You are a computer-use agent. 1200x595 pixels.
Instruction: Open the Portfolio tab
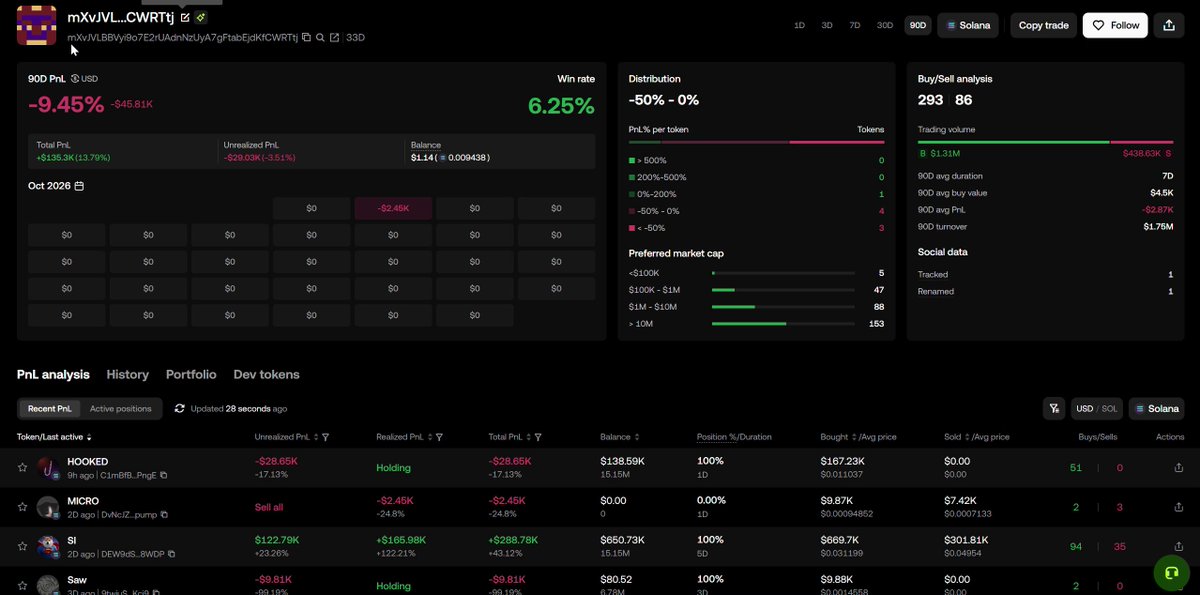(191, 374)
